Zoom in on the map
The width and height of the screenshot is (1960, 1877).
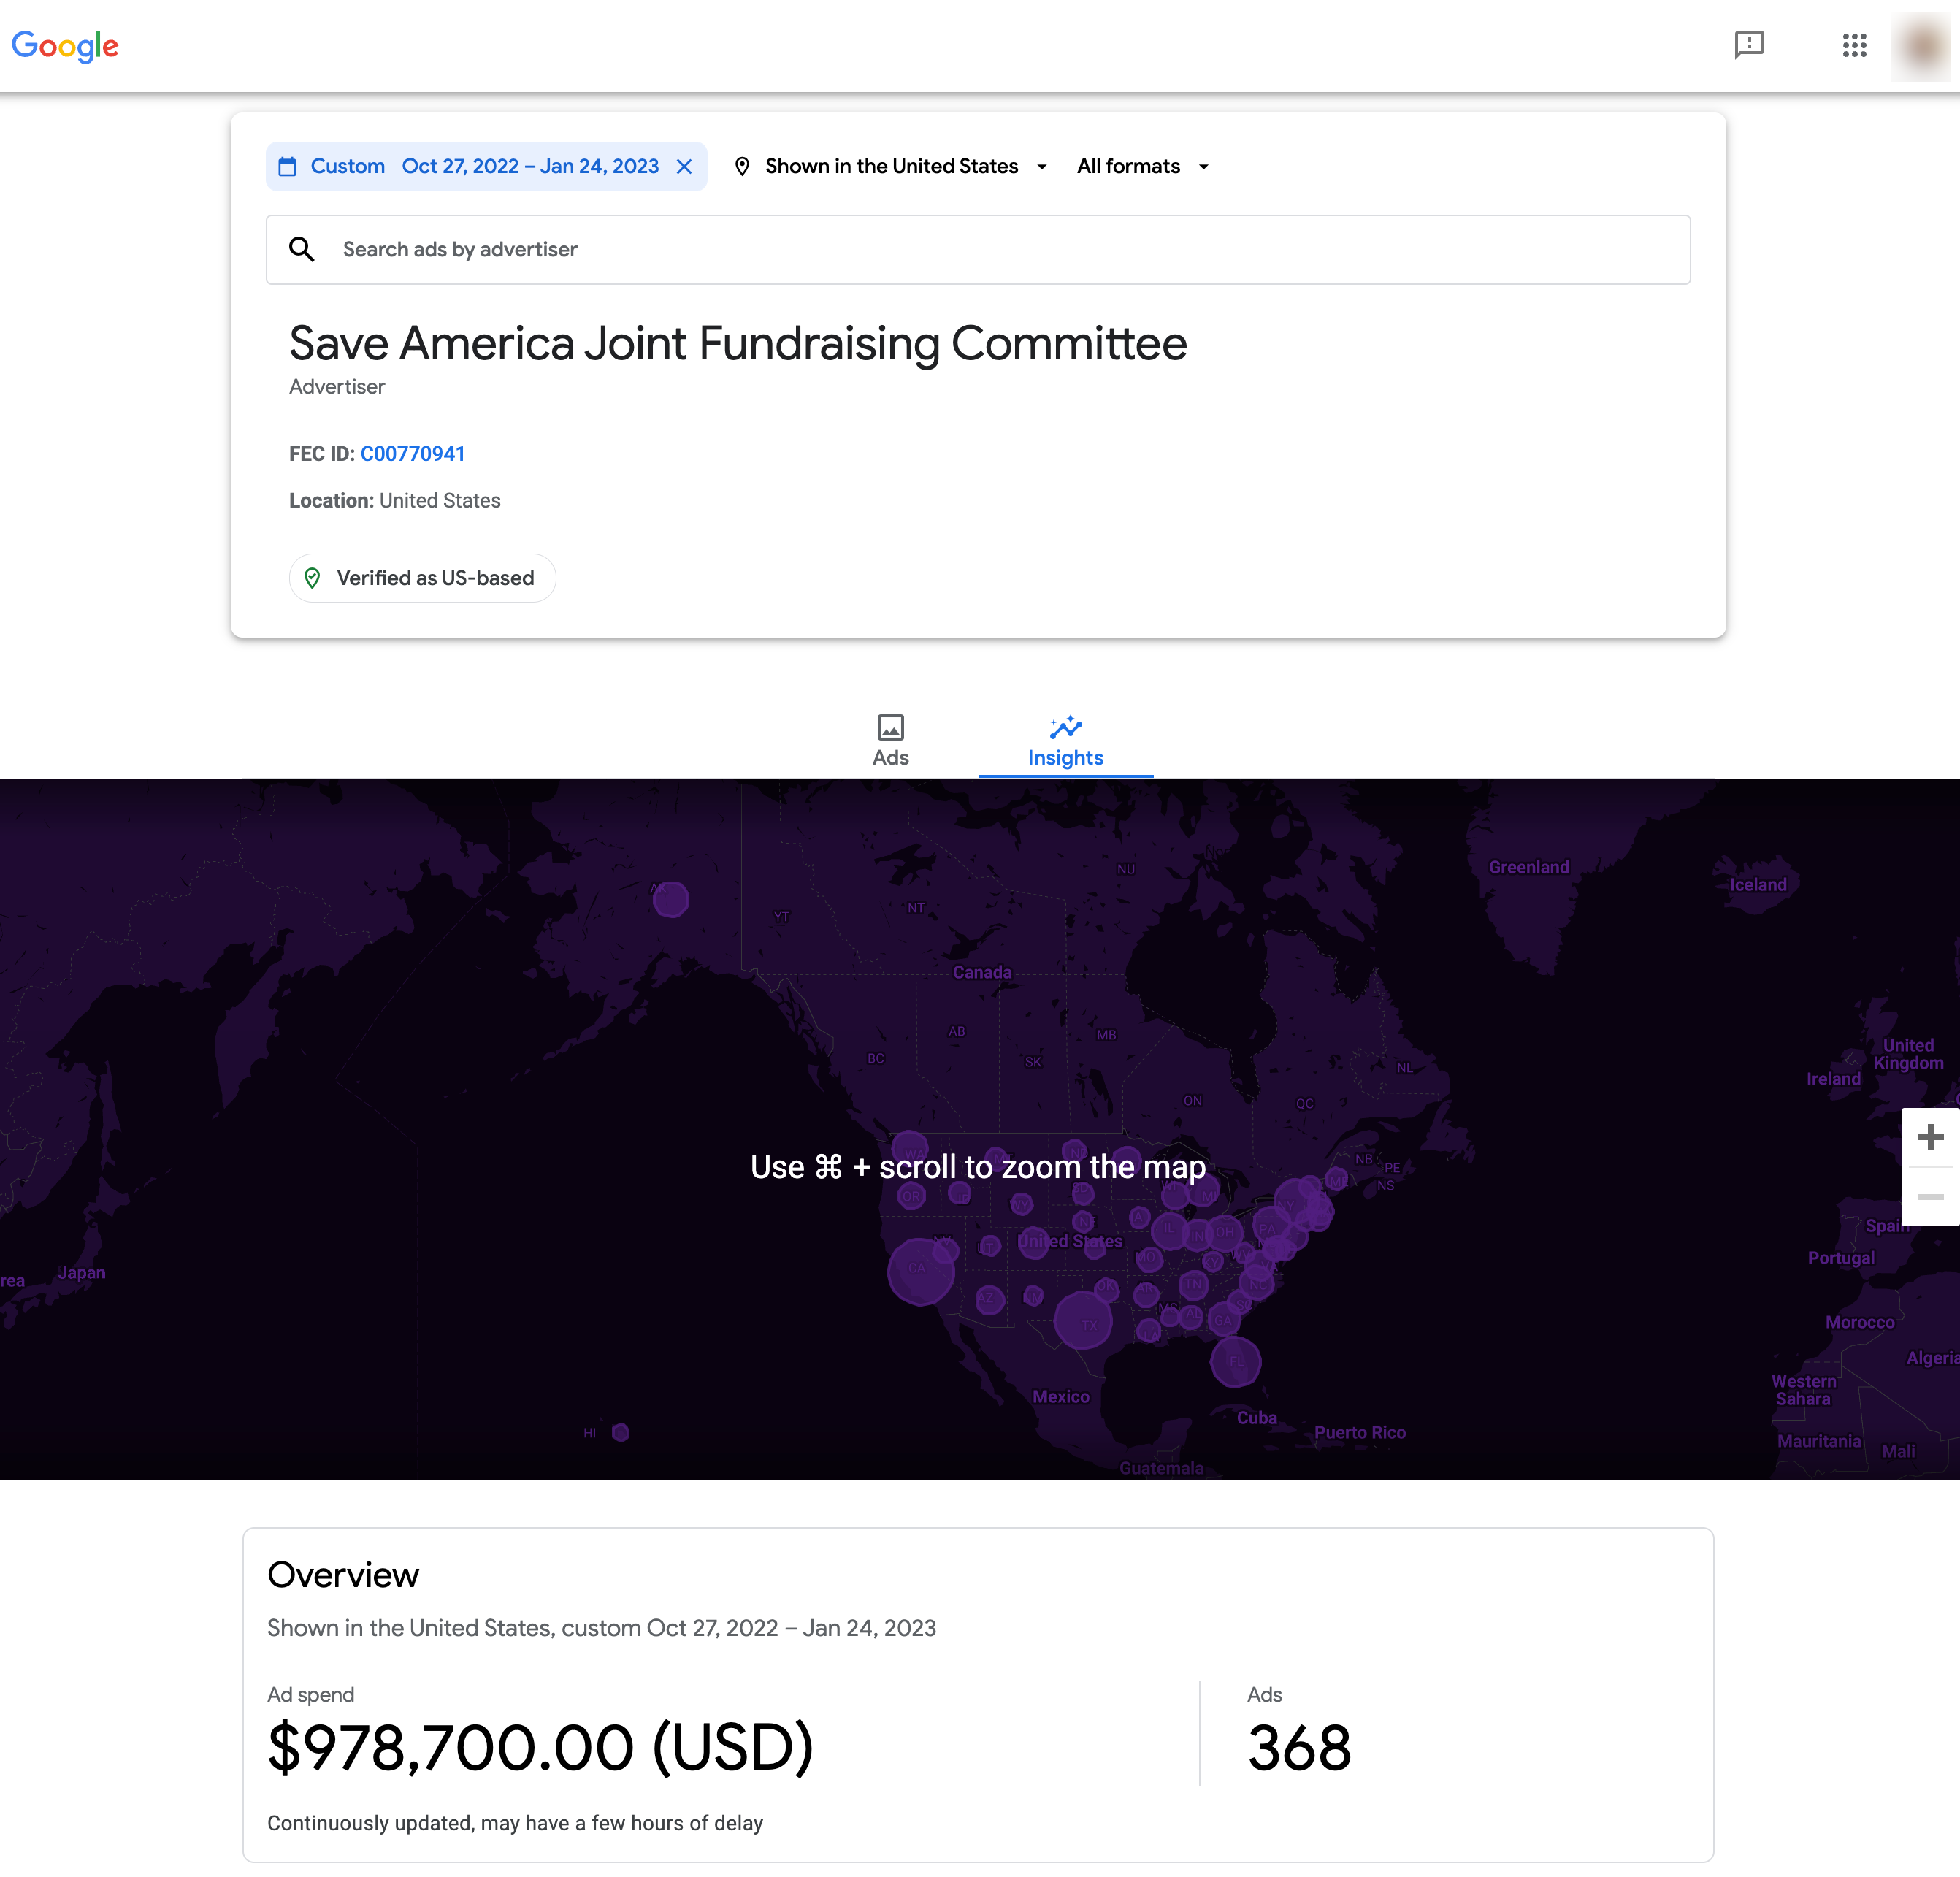click(1930, 1137)
